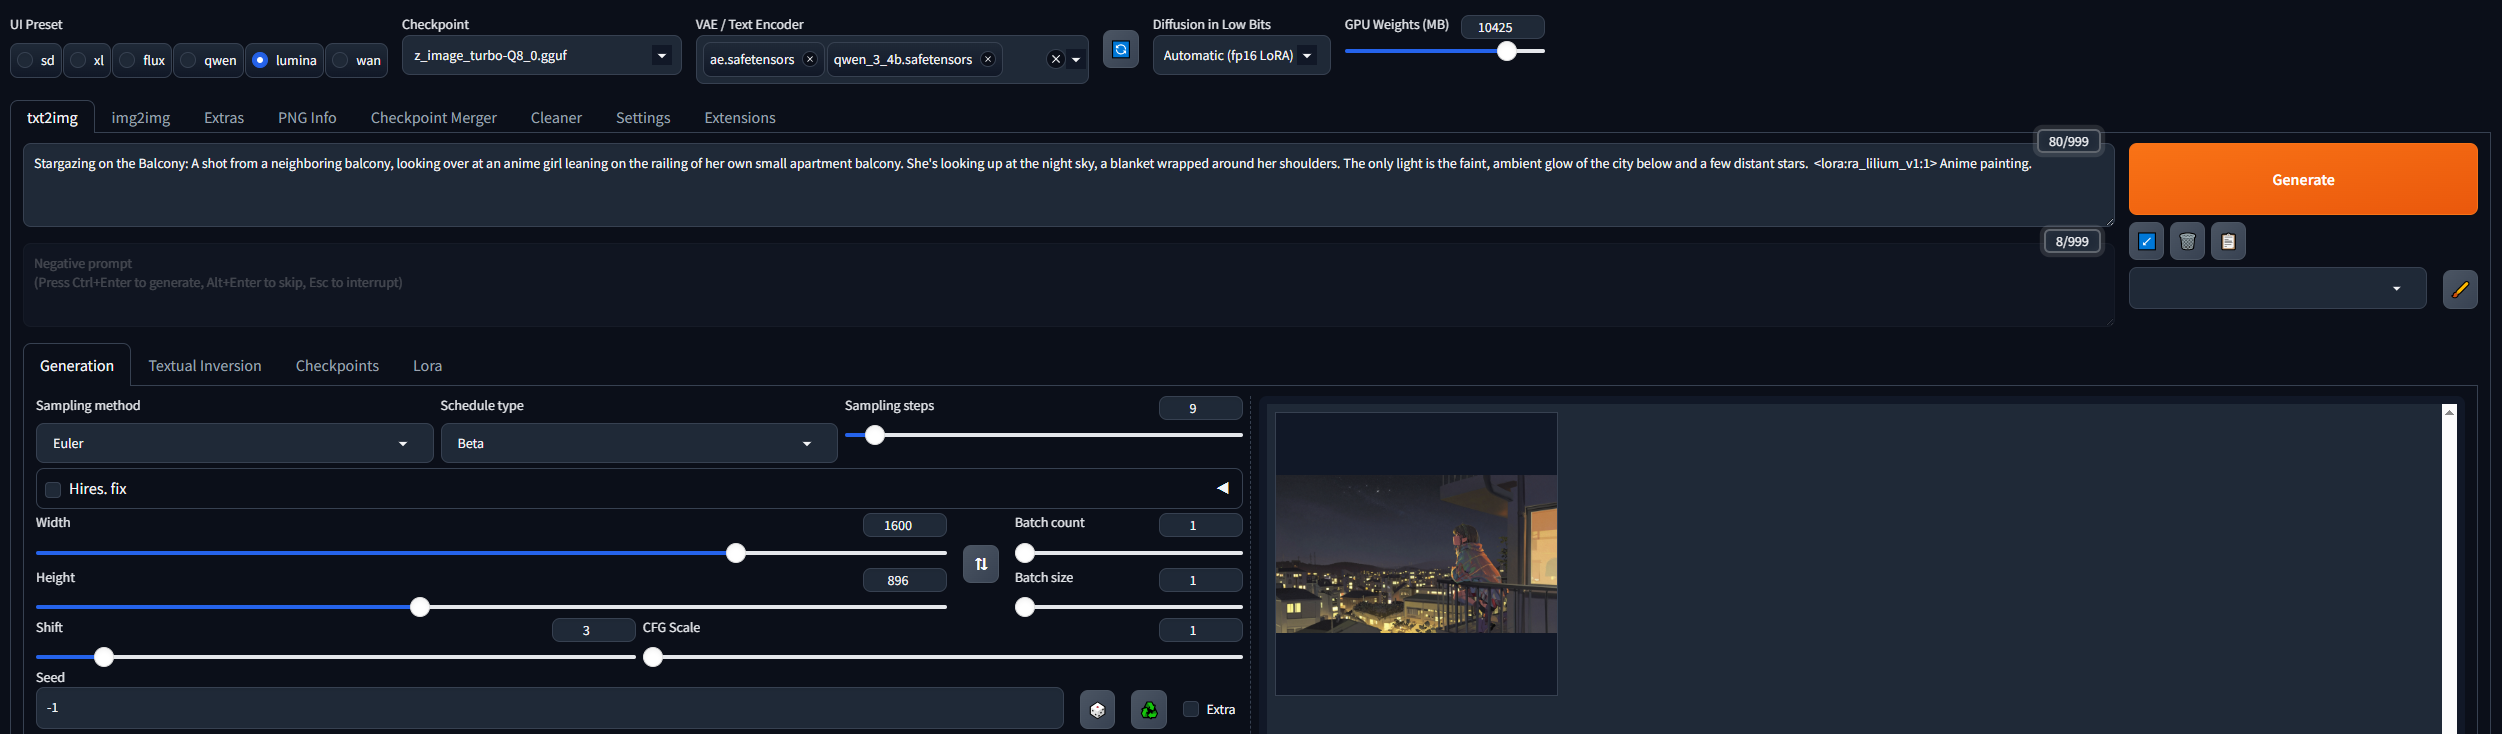Open the PNG Info tab
The image size is (2502, 734).
307,117
